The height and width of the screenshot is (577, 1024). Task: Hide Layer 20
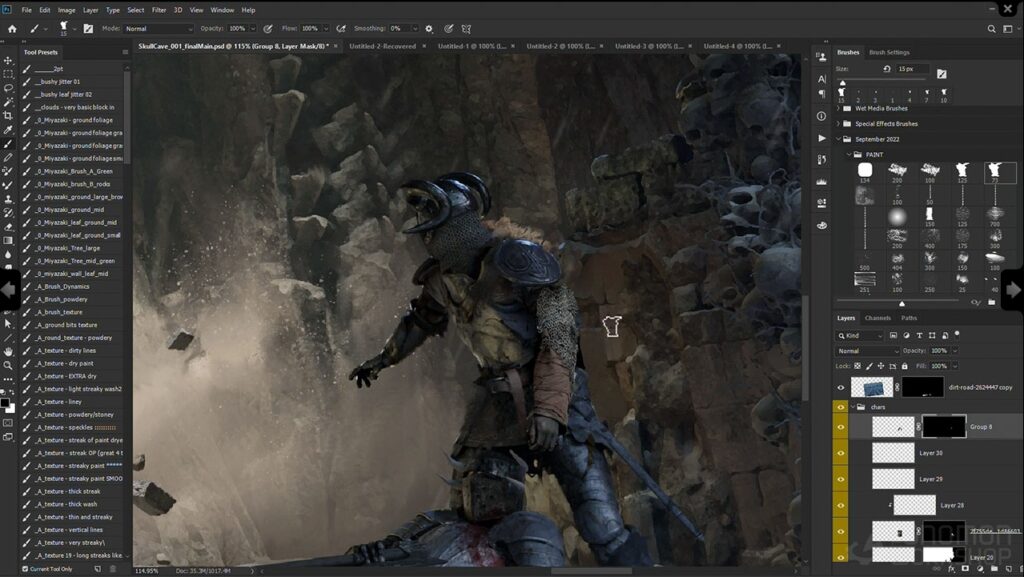pyautogui.click(x=840, y=557)
